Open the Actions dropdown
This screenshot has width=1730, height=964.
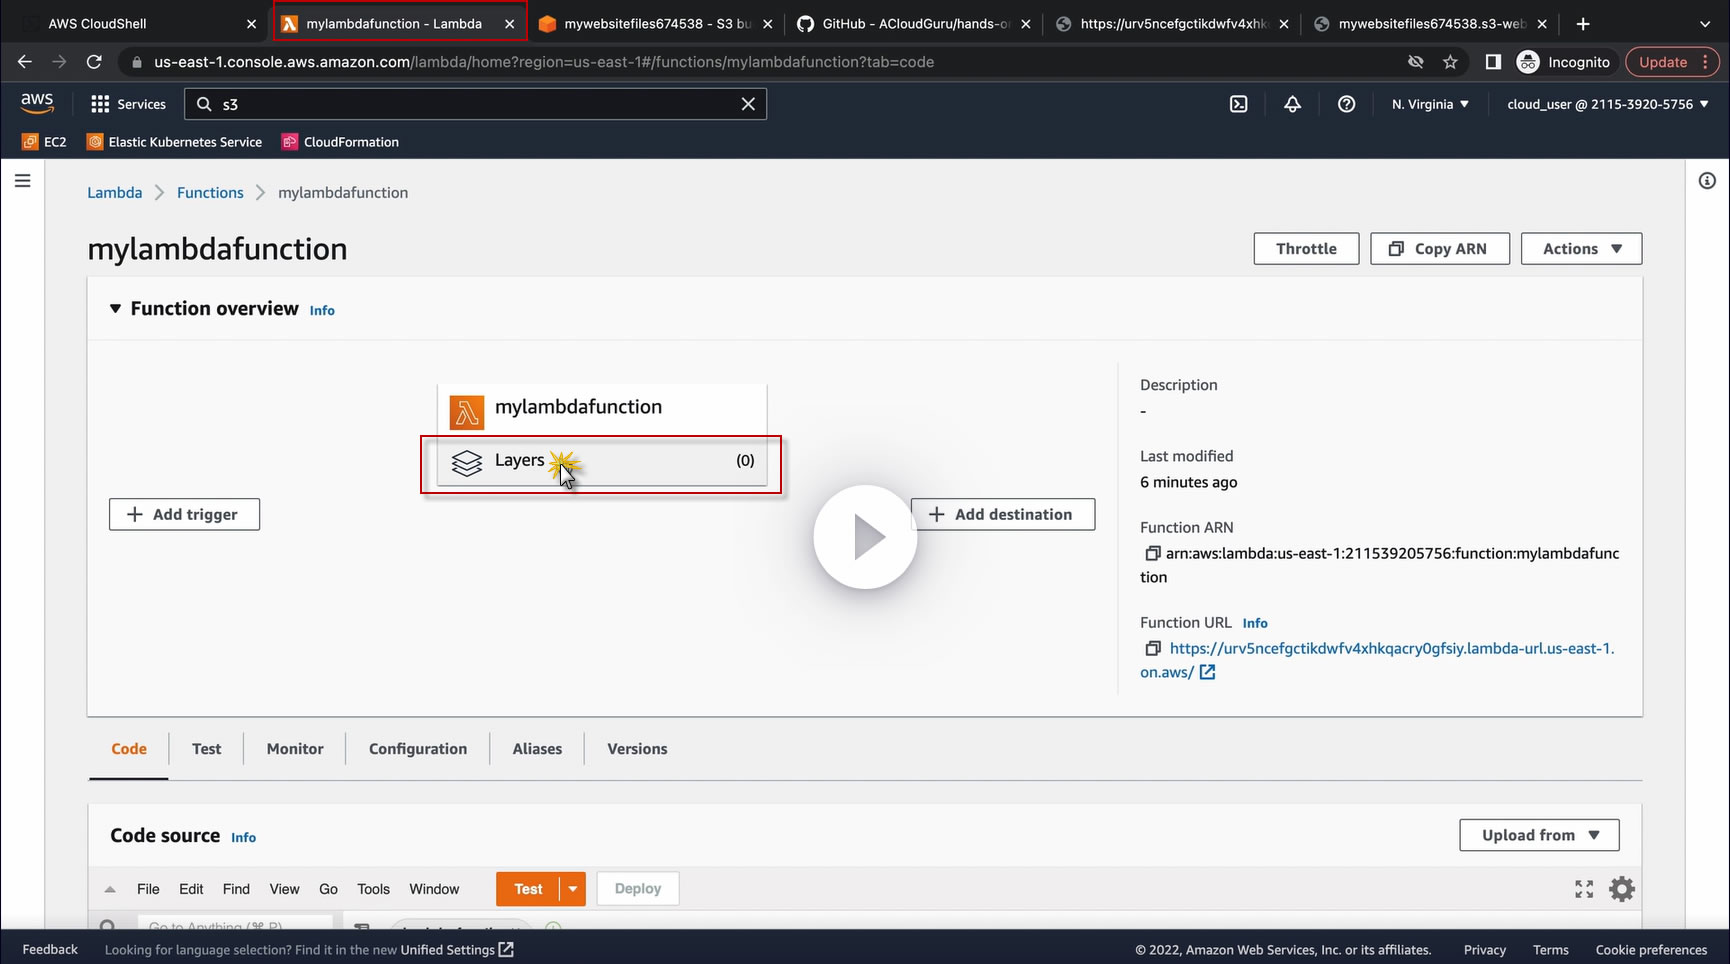[1581, 249]
